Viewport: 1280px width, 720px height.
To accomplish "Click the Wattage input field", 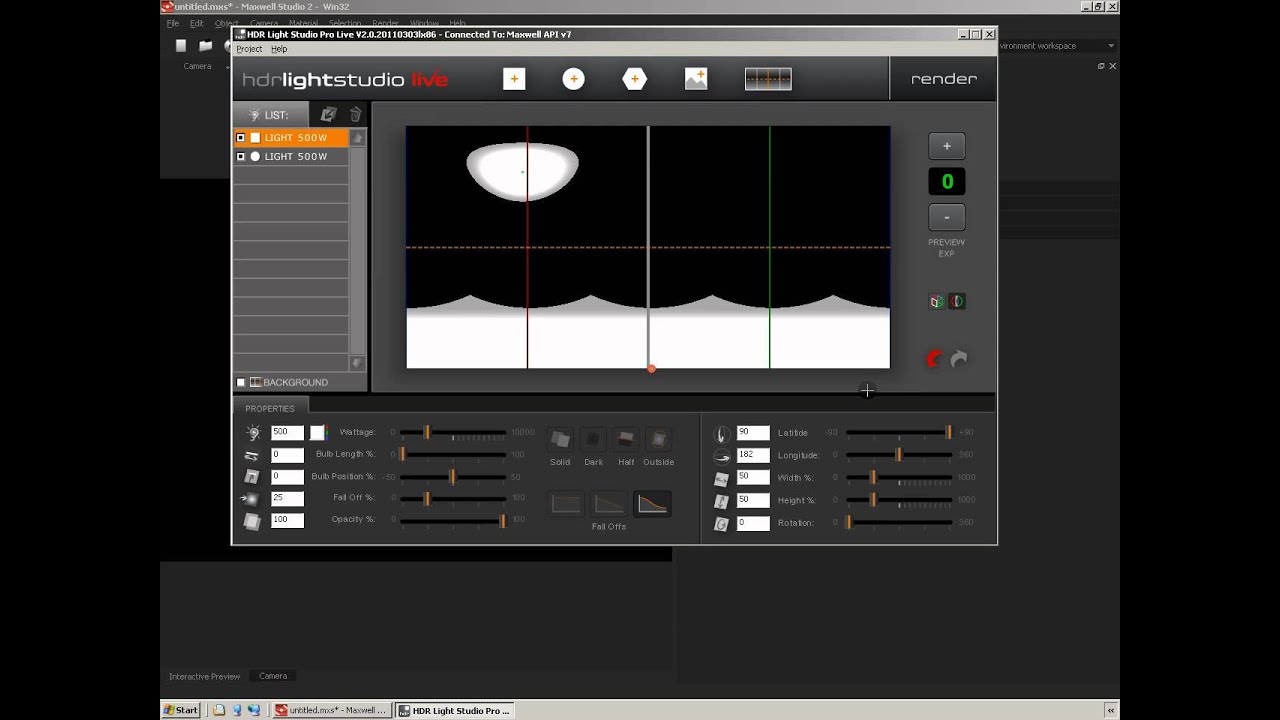I will (x=287, y=432).
